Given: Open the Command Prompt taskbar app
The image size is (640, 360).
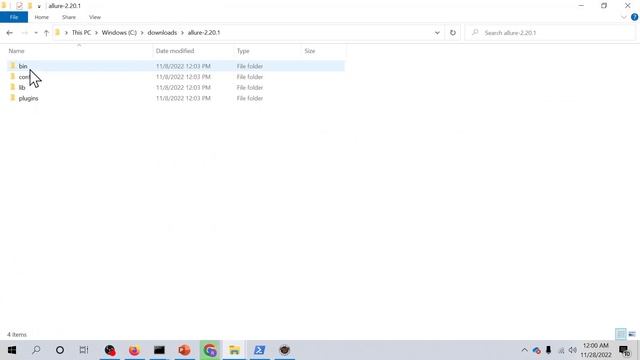Looking at the screenshot, I should [159, 350].
